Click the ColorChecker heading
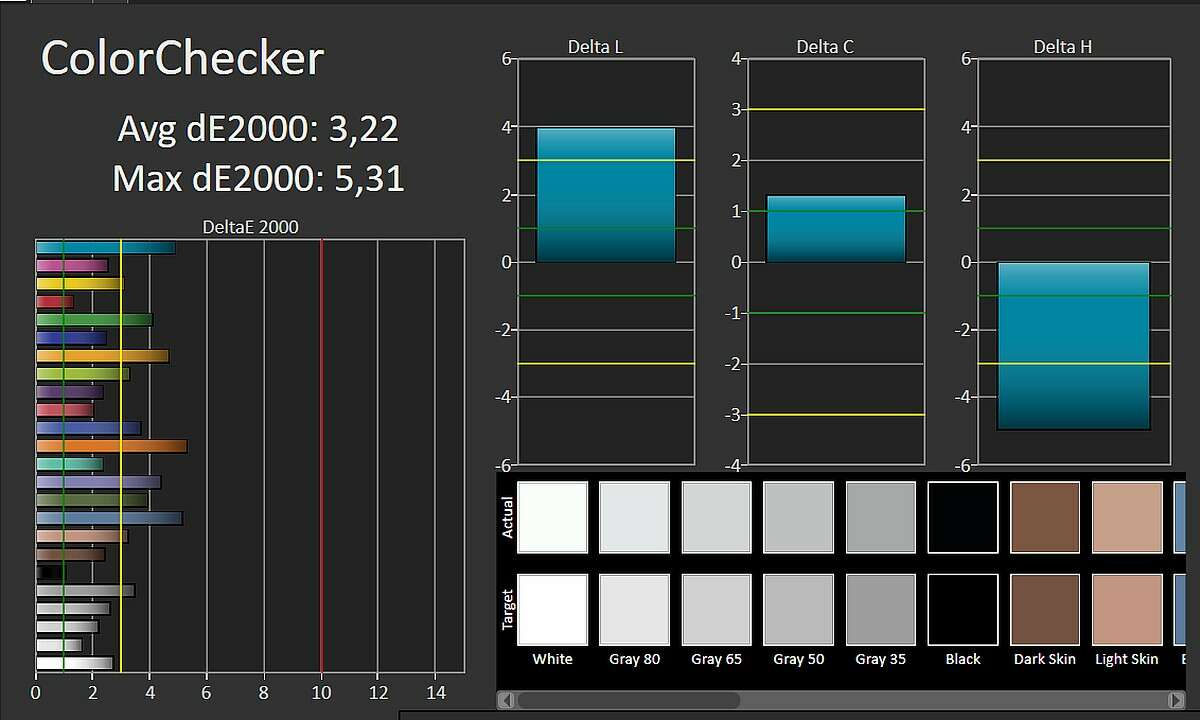1200x720 pixels. point(182,59)
